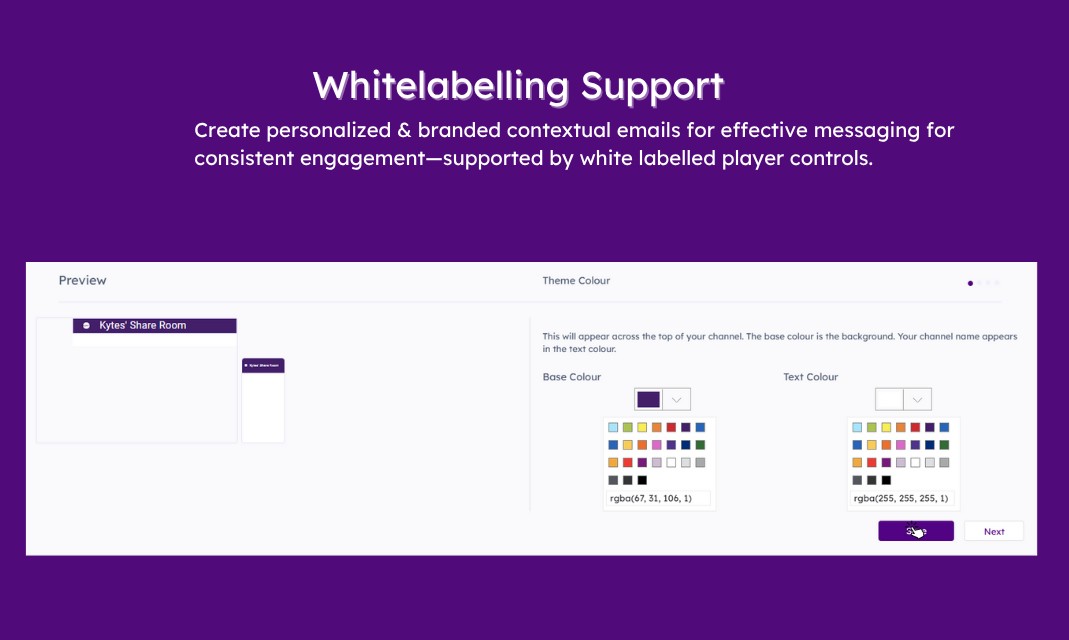Click the purple Save button
This screenshot has width=1069, height=640.
tap(916, 531)
